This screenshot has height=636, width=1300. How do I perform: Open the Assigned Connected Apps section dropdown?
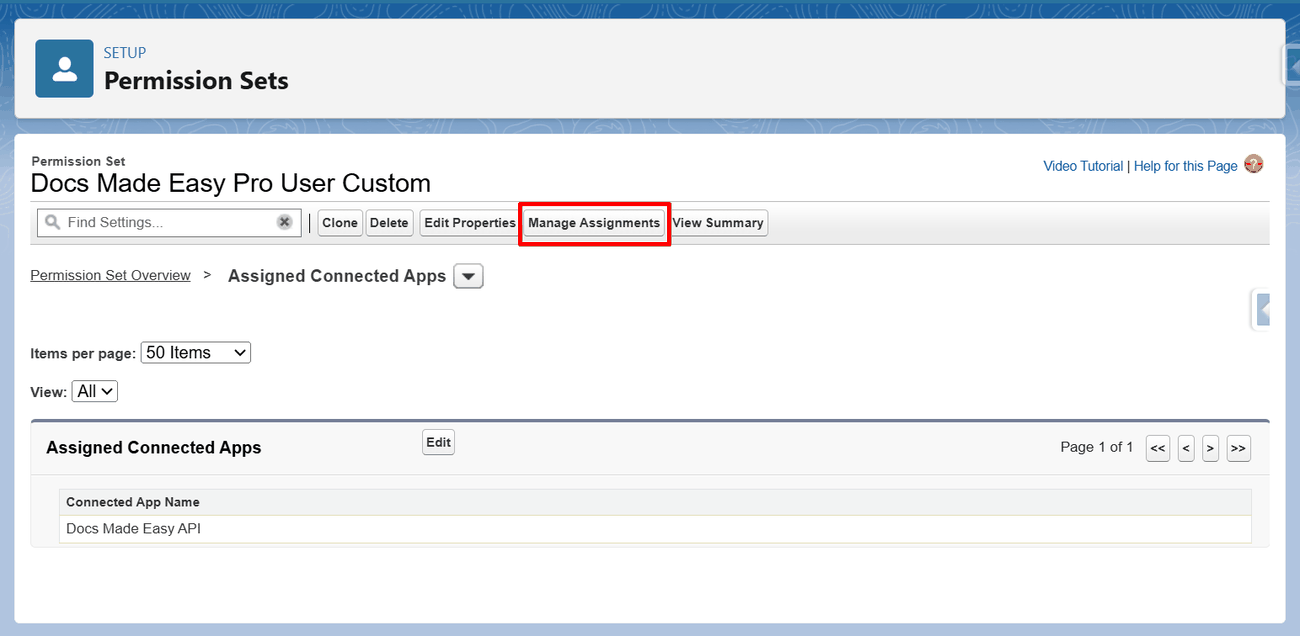(468, 276)
